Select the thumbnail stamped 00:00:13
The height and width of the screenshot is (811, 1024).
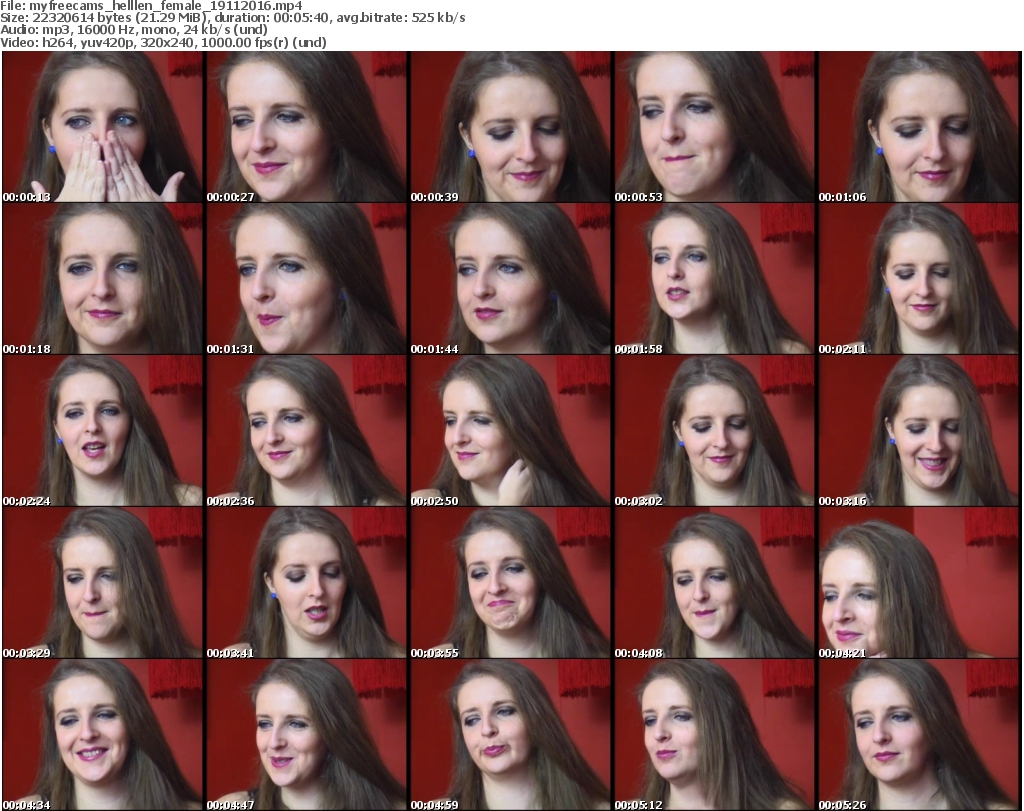click(x=103, y=127)
